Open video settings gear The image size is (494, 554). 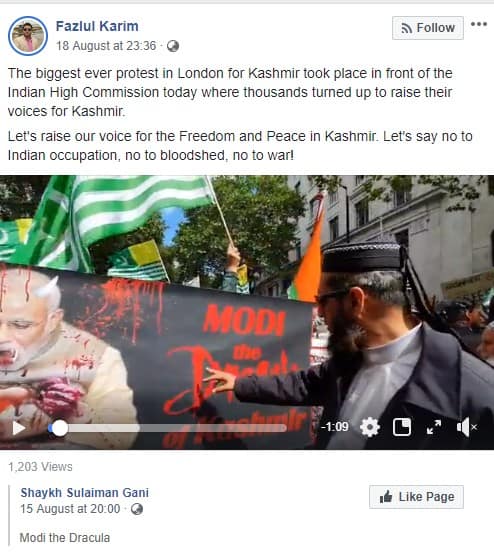370,427
